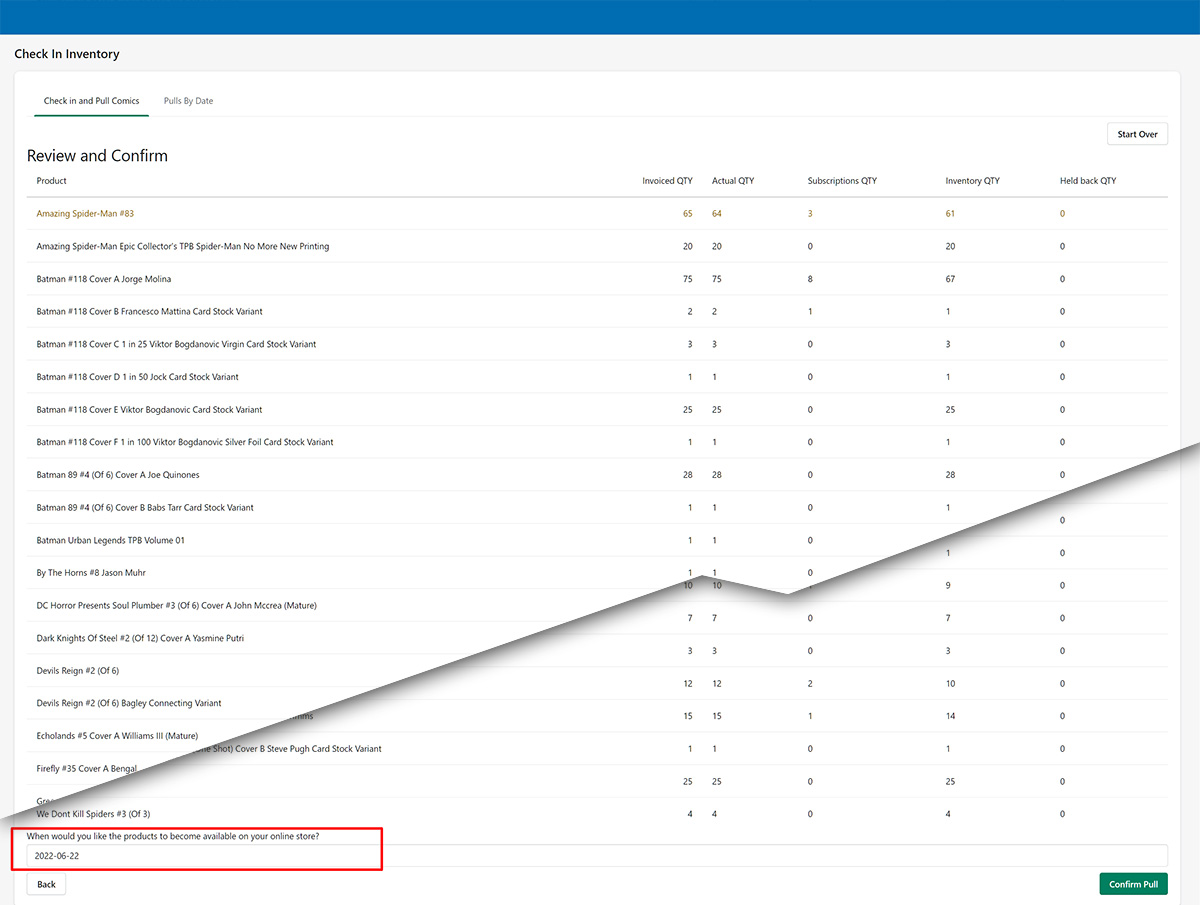Select Batman #118 Cover A Jorge Molina

[597, 279]
